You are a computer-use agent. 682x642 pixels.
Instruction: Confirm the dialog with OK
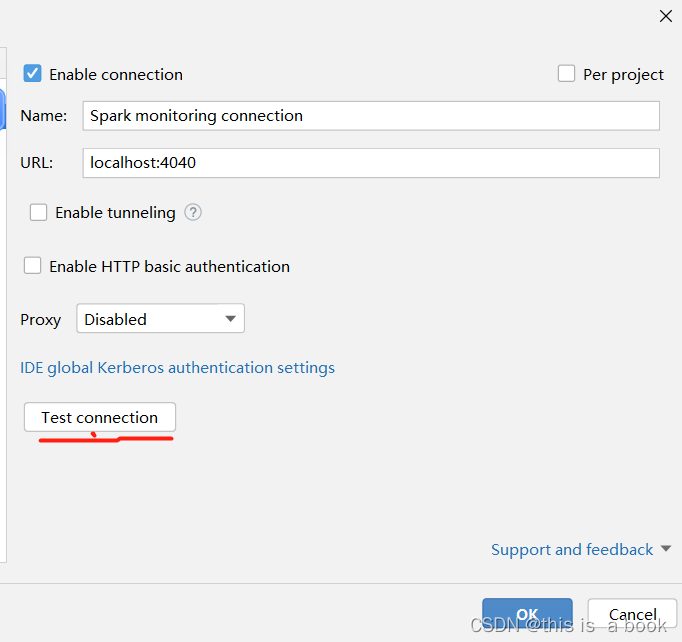pyautogui.click(x=527, y=615)
